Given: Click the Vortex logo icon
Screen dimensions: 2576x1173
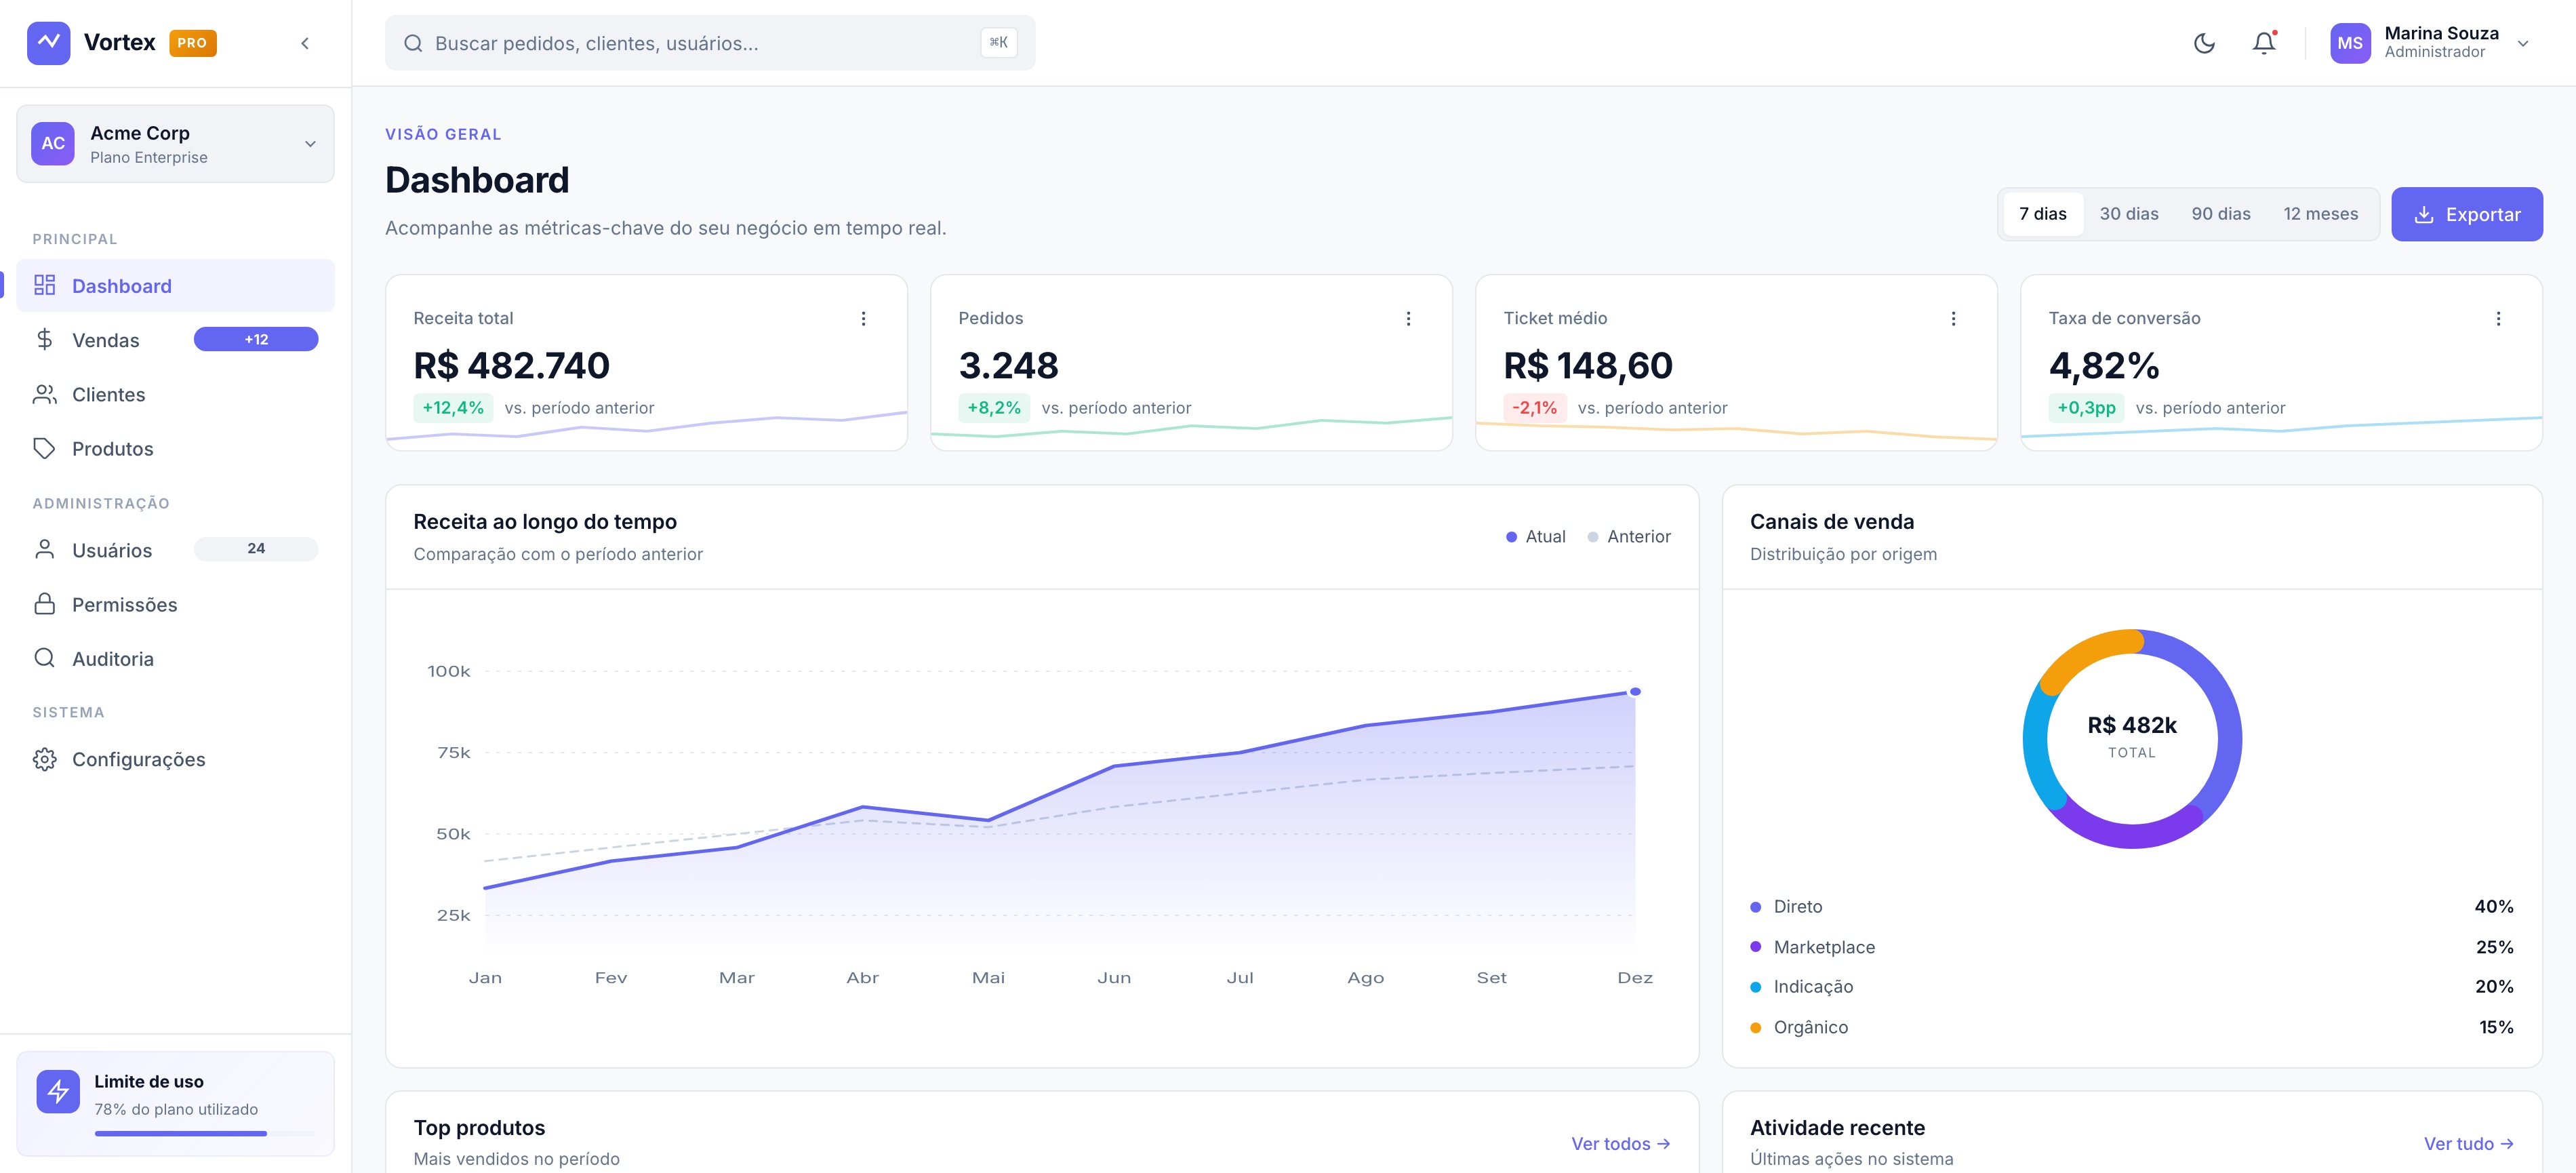Looking at the screenshot, I should (x=48, y=43).
